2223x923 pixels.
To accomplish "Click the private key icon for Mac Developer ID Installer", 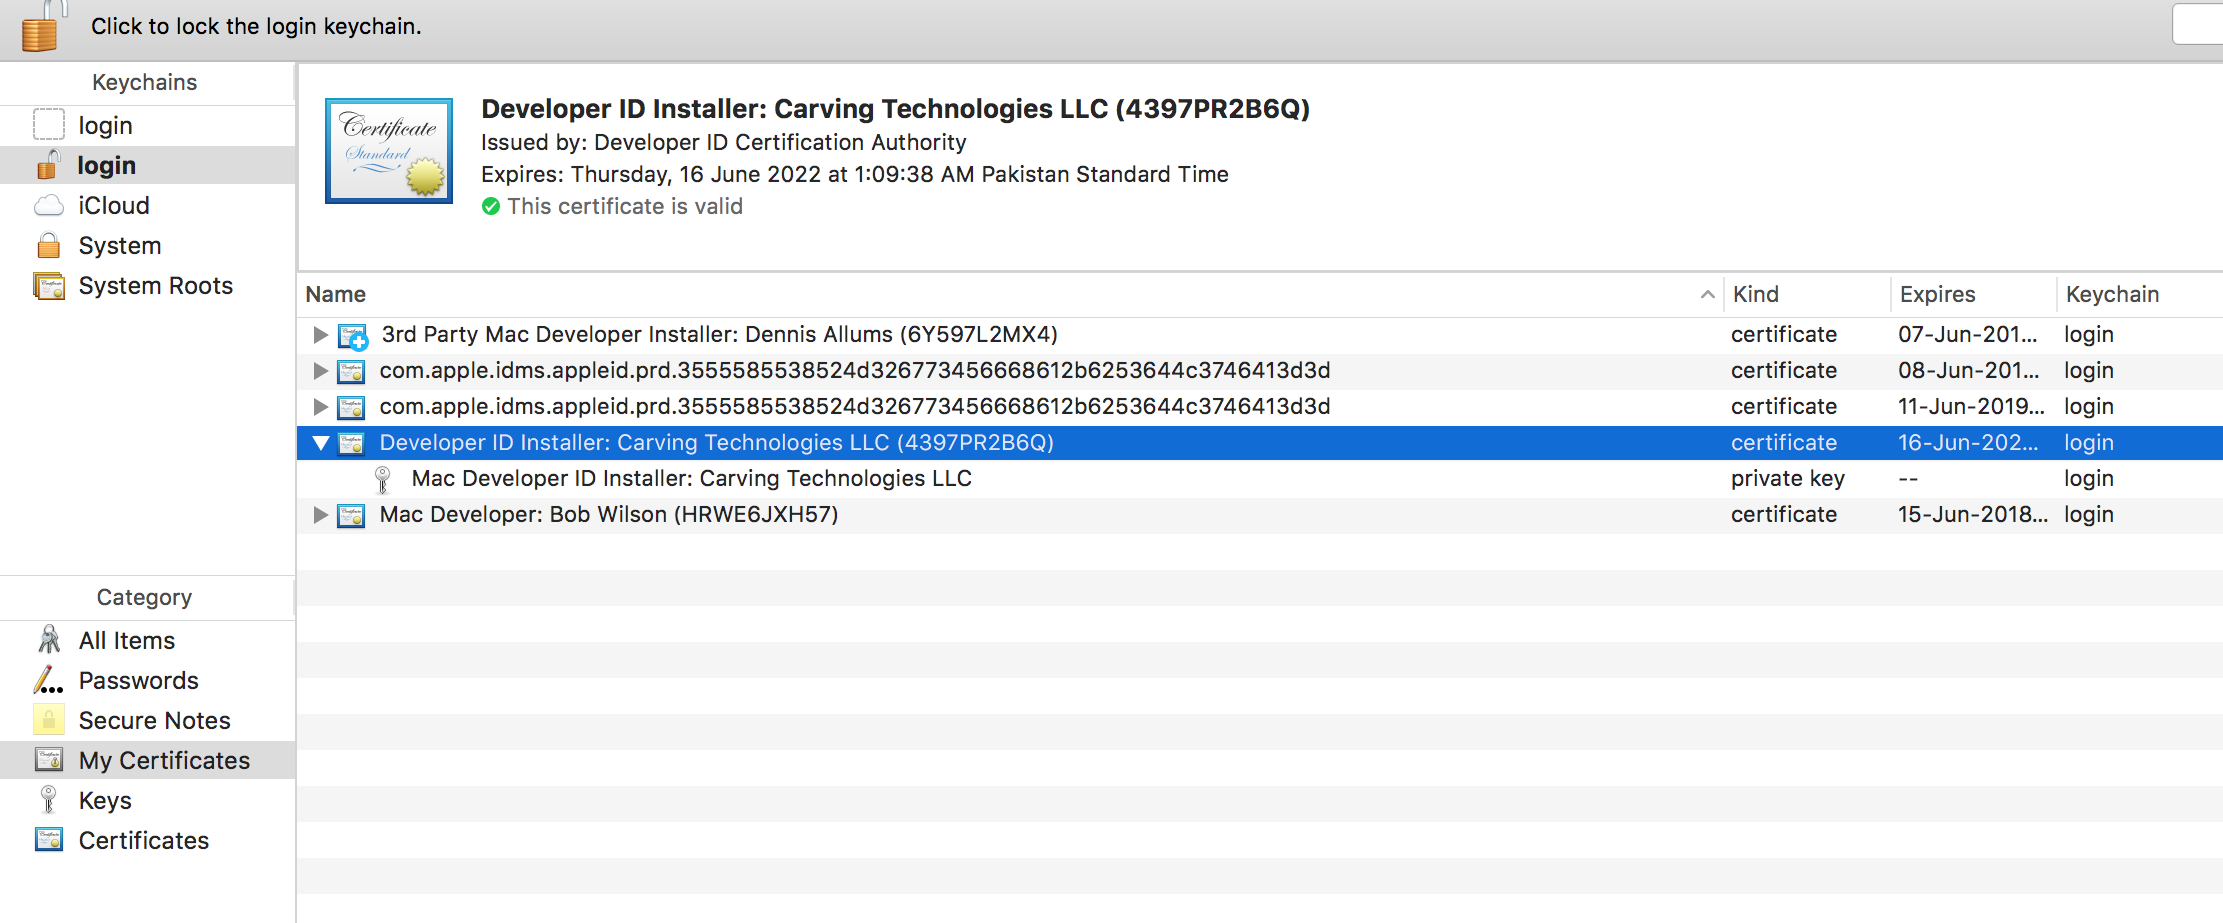I will tap(382, 480).
